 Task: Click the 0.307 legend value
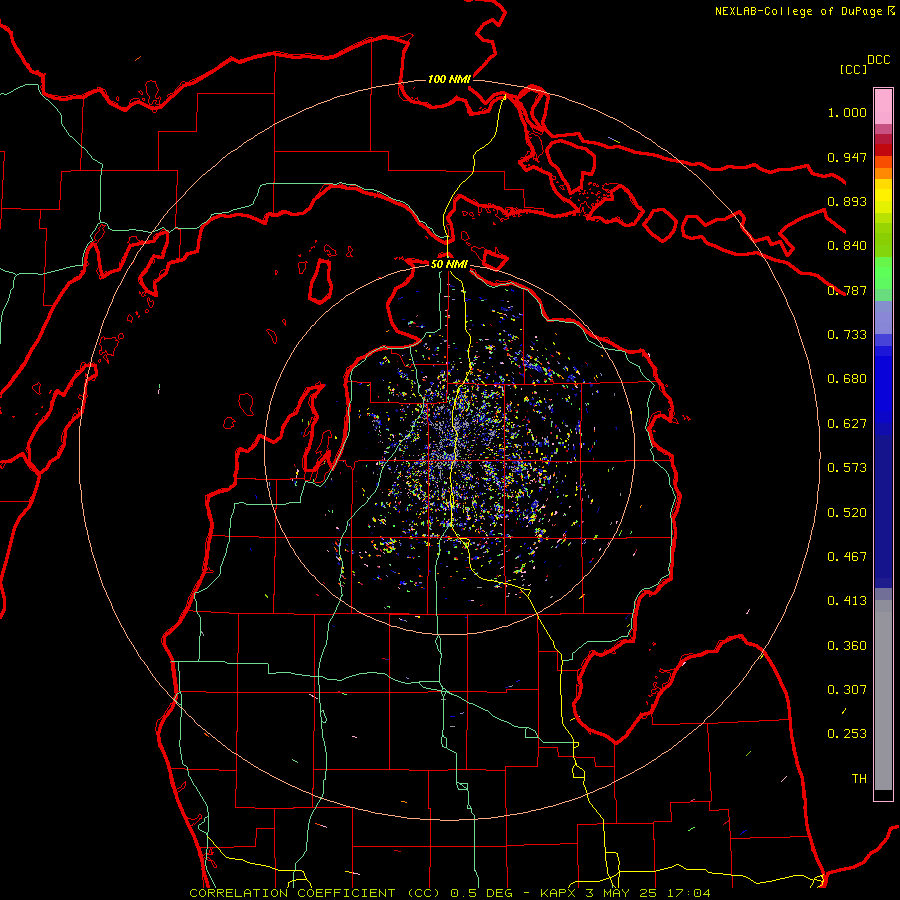coord(847,690)
